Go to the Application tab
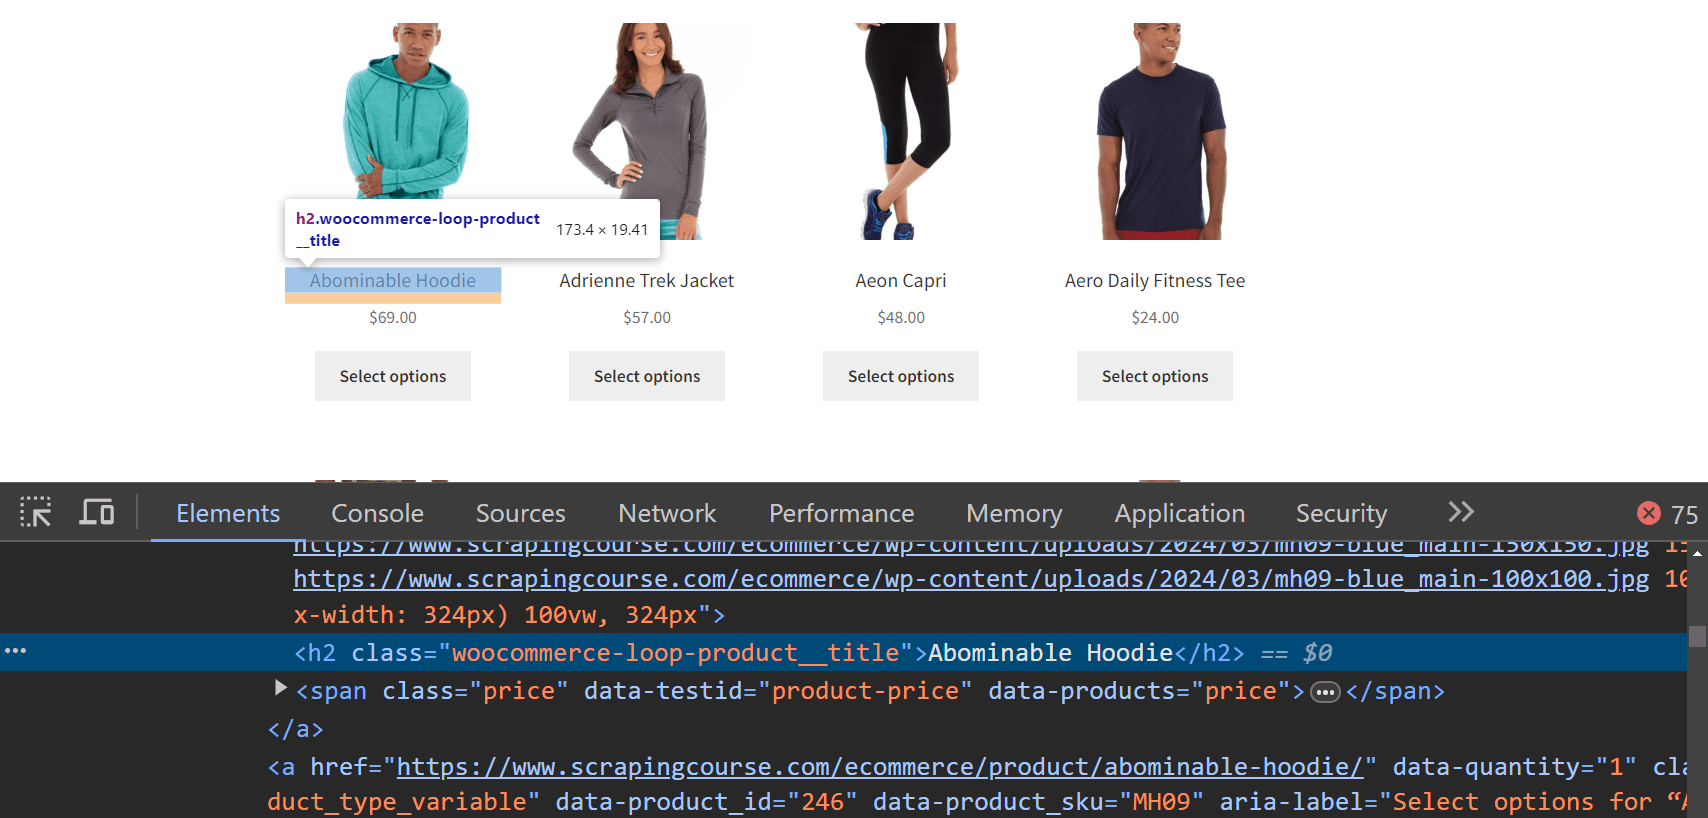Image resolution: width=1708 pixels, height=818 pixels. [x=1180, y=513]
